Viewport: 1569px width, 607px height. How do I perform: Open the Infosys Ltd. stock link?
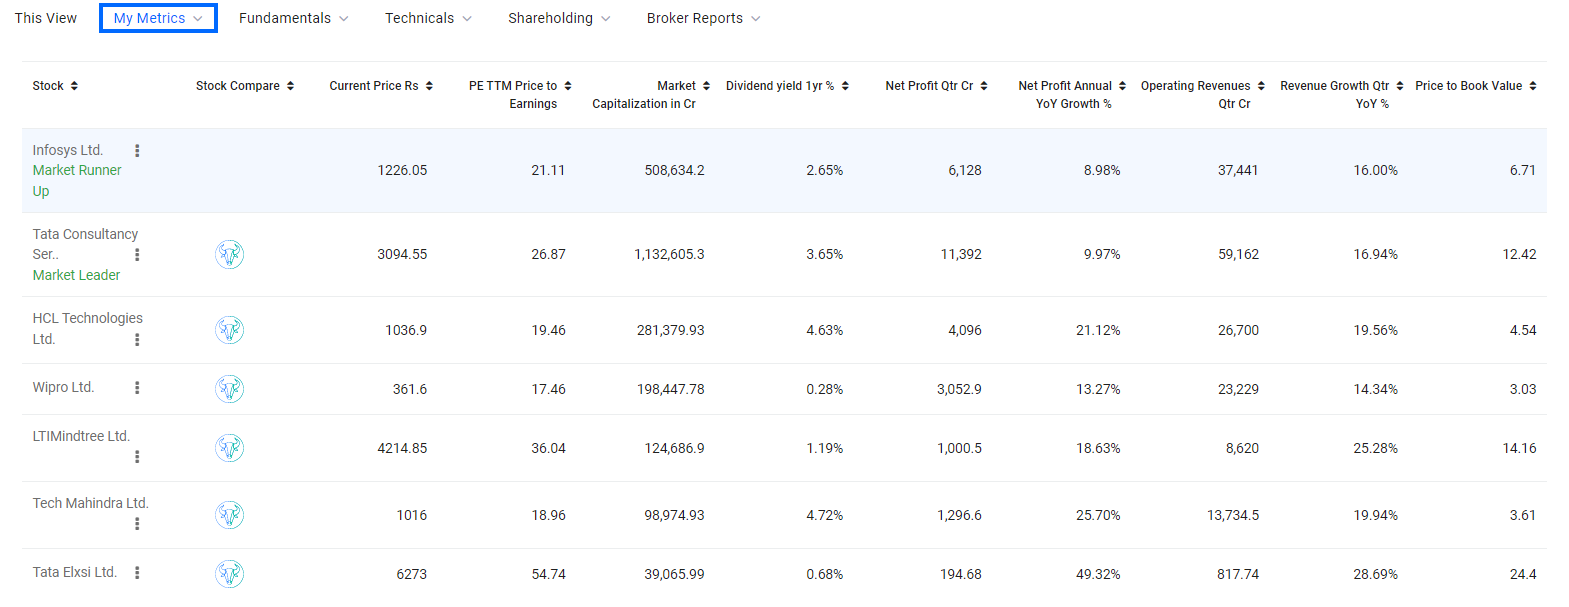68,150
